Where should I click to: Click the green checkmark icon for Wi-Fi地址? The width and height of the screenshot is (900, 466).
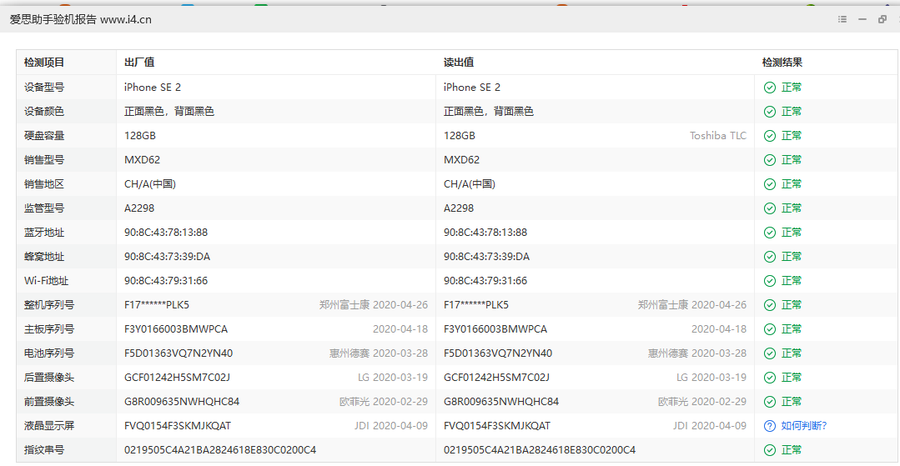(x=769, y=281)
